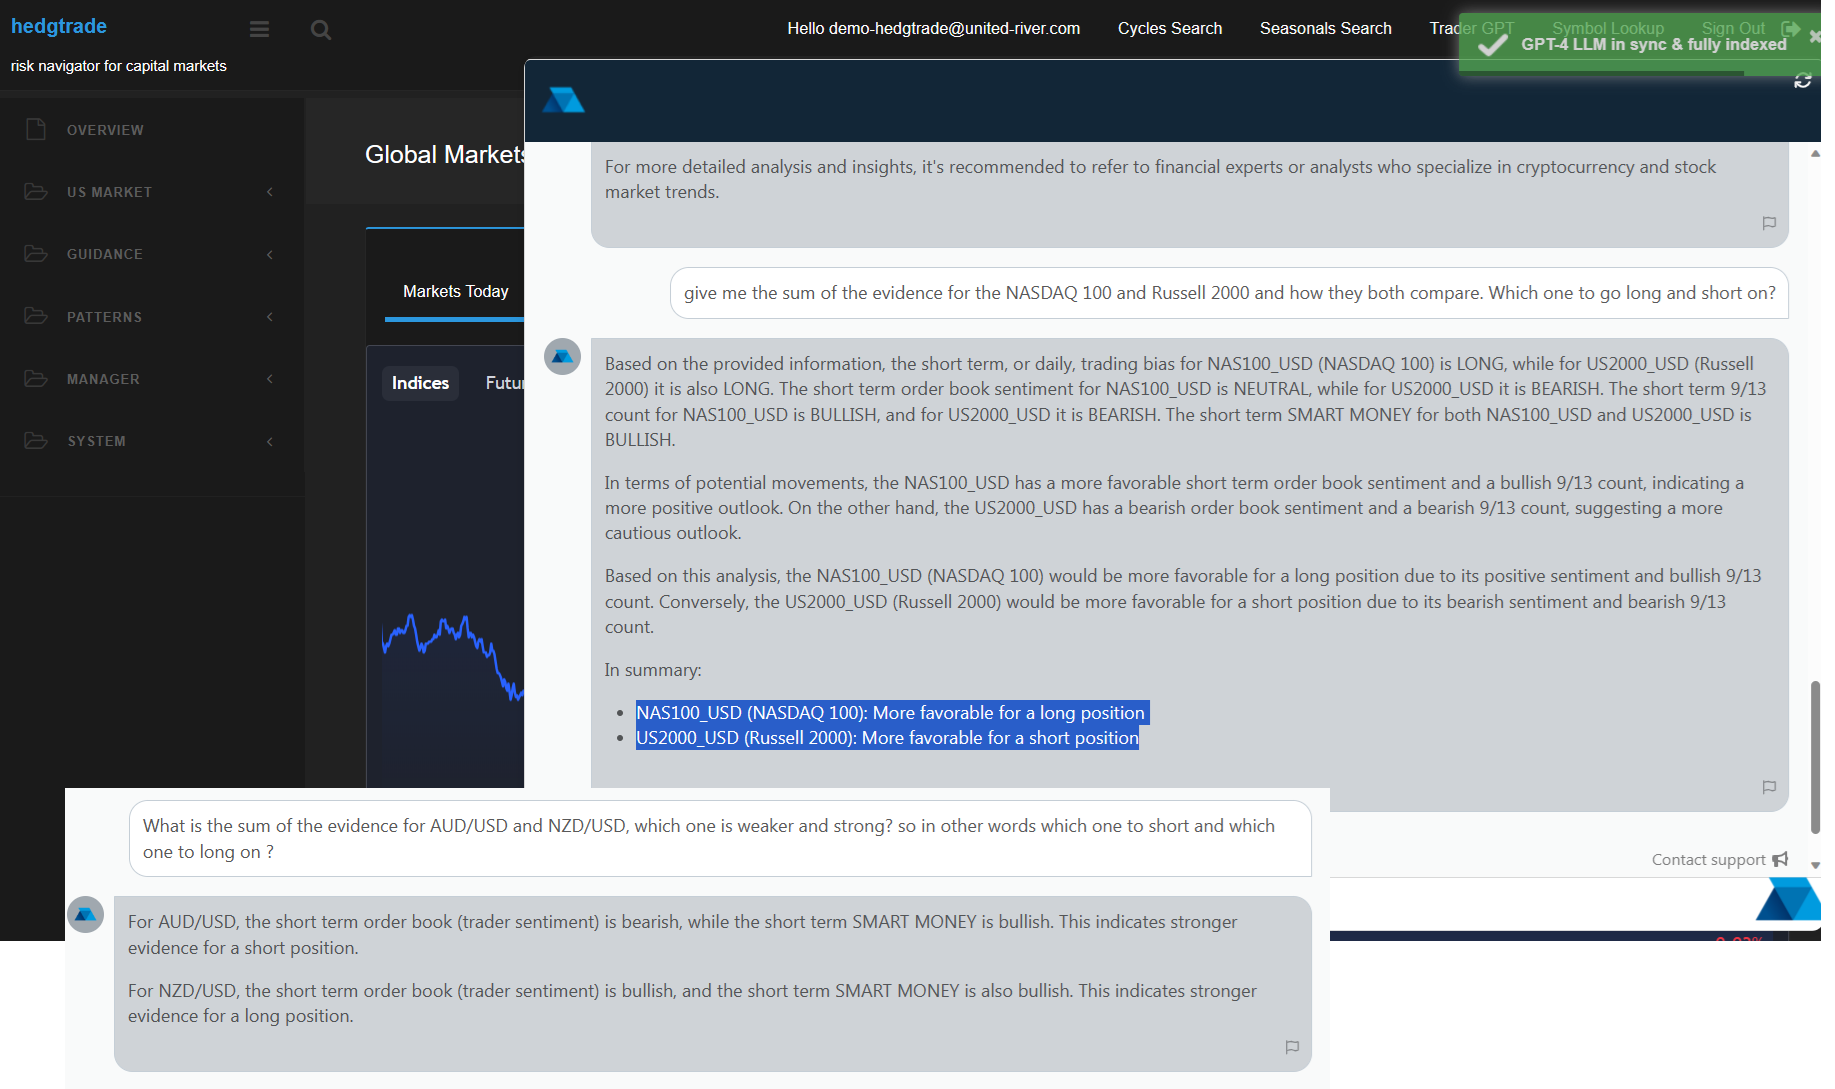Viewport: 1835px width, 1089px height.
Task: Flag the NASDAQ 100 vs Russell 2000 response
Action: coord(1768,787)
